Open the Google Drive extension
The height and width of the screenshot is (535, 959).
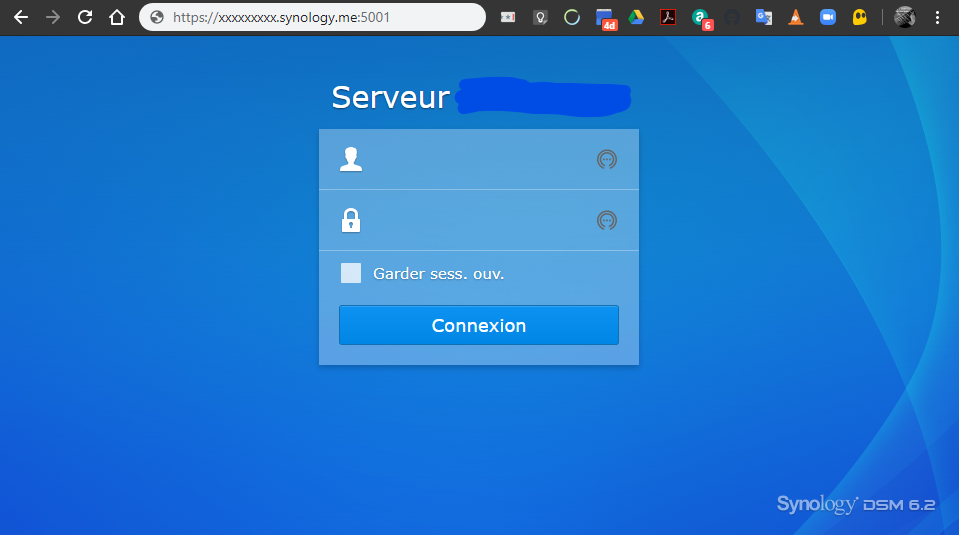point(636,17)
